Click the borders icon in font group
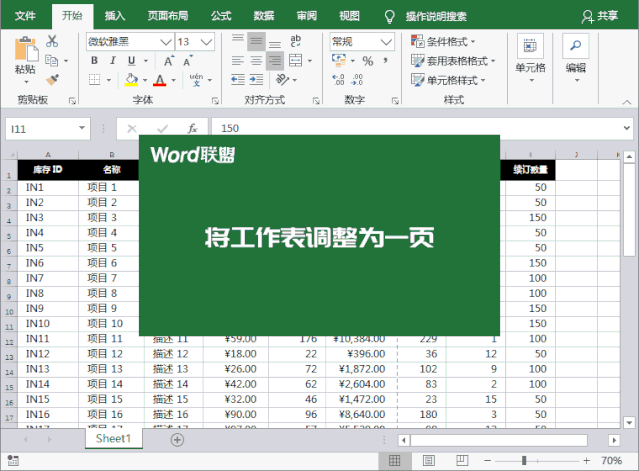The height and width of the screenshot is (471, 639). pyautogui.click(x=95, y=79)
